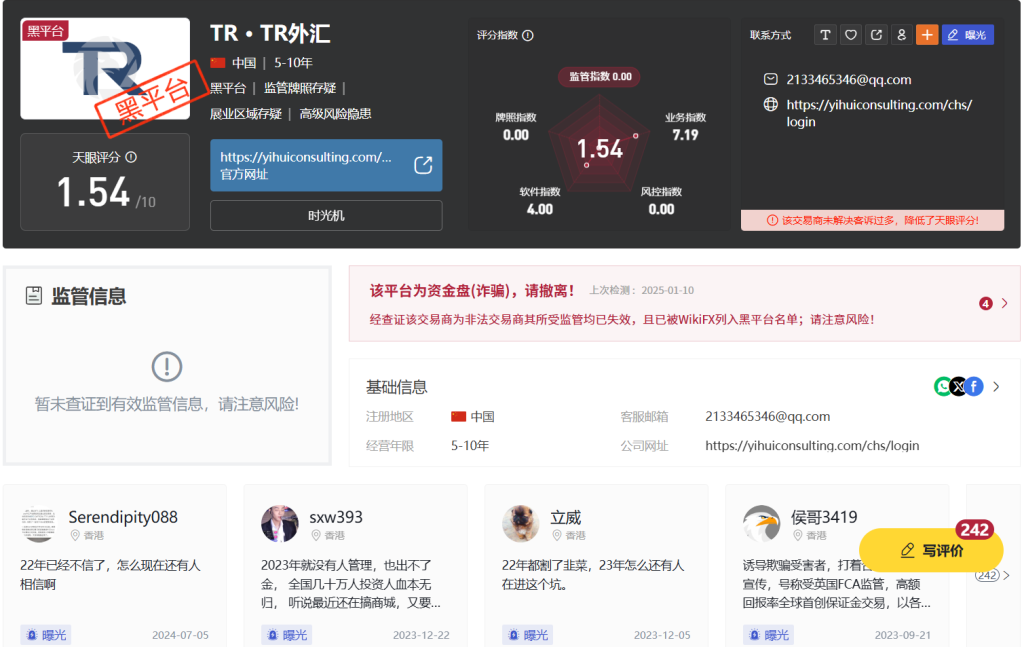The image size is (1024, 647).
Task: Click the TR logo thumbnail
Action: [x=105, y=69]
